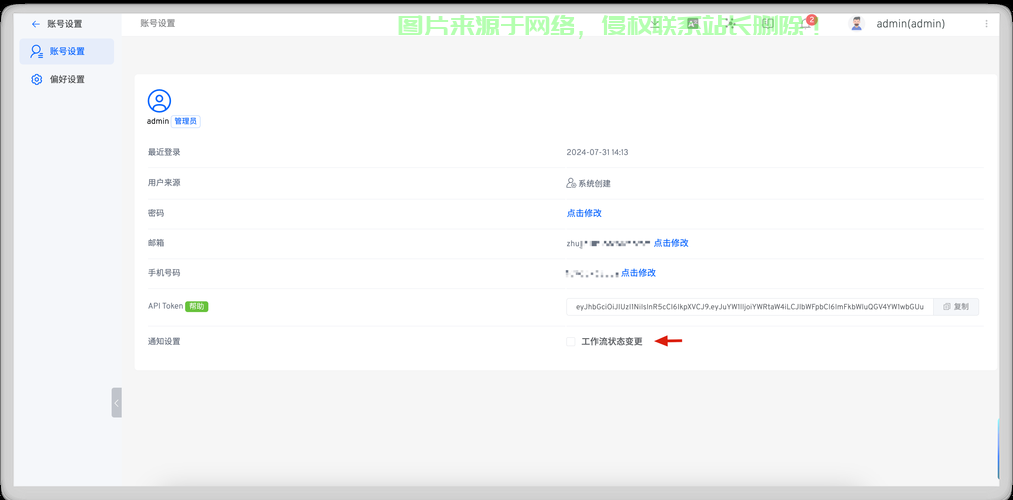Open the admin(admin) user menu

910,24
